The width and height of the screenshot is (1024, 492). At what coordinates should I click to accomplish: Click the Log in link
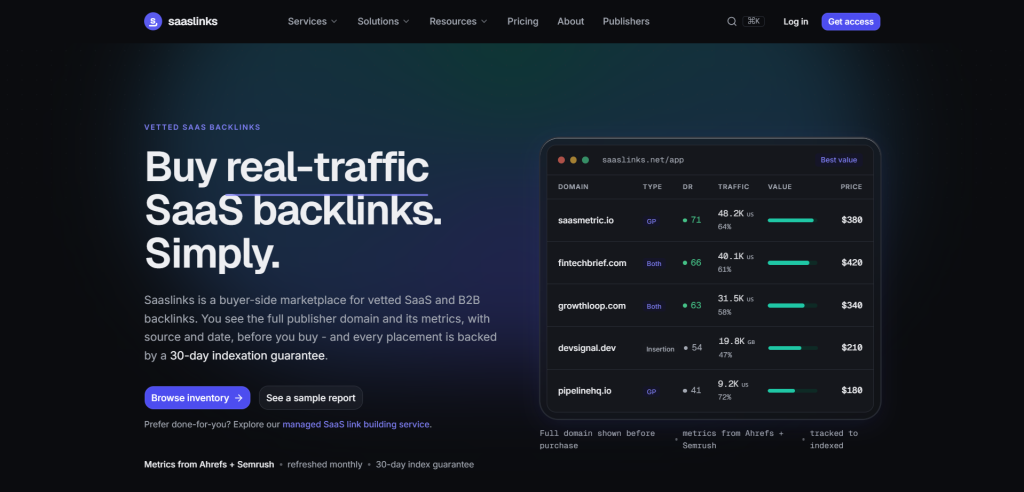795,22
